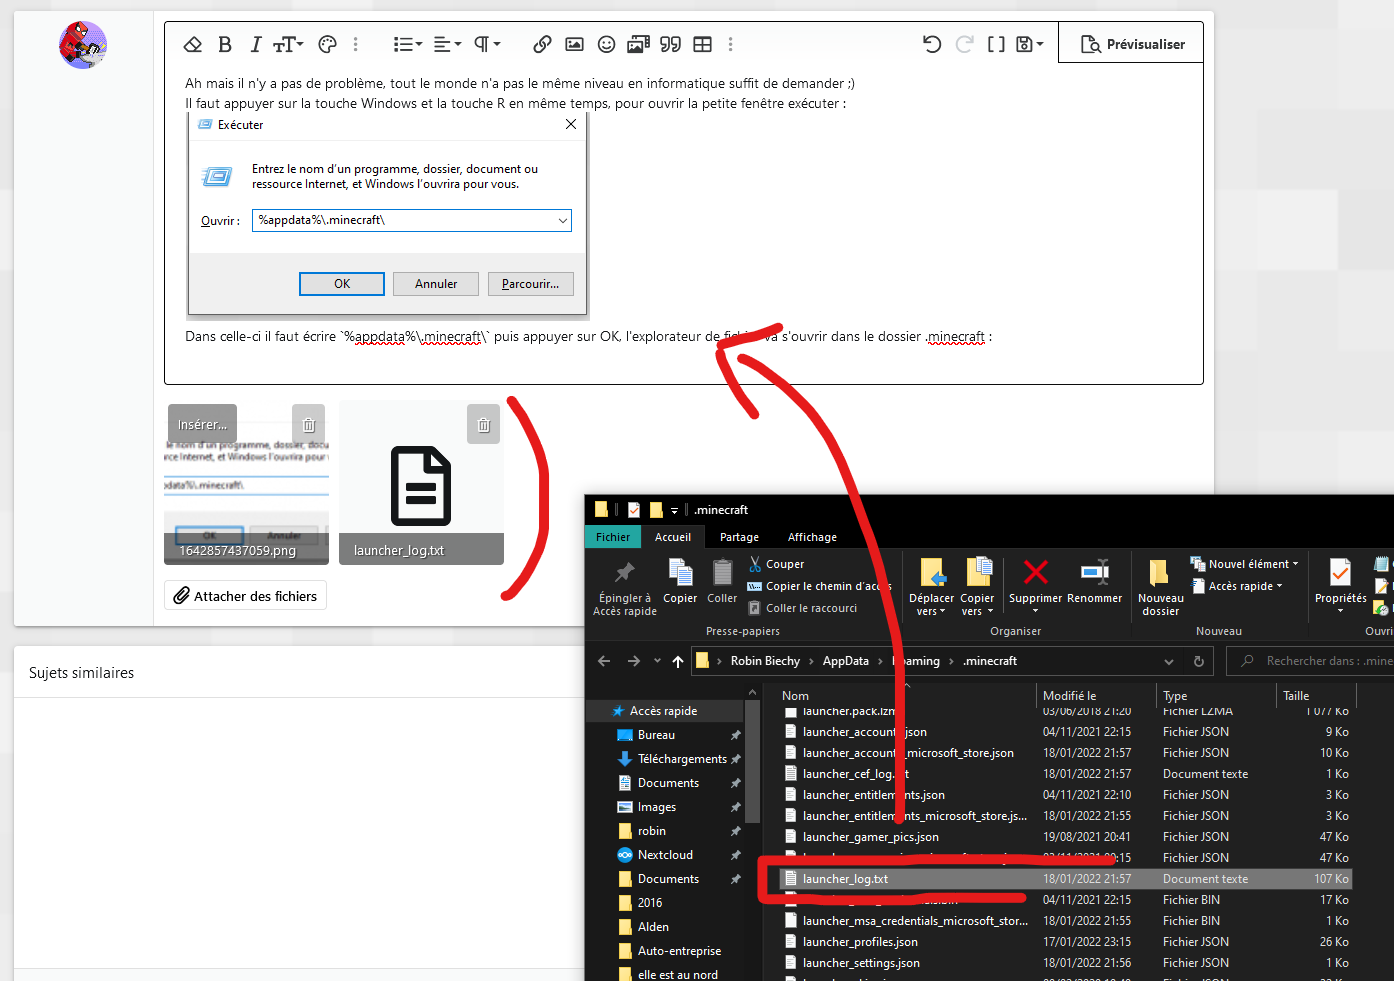The height and width of the screenshot is (981, 1394).
Task: Open the paragraph format dropdown
Action: tap(487, 44)
